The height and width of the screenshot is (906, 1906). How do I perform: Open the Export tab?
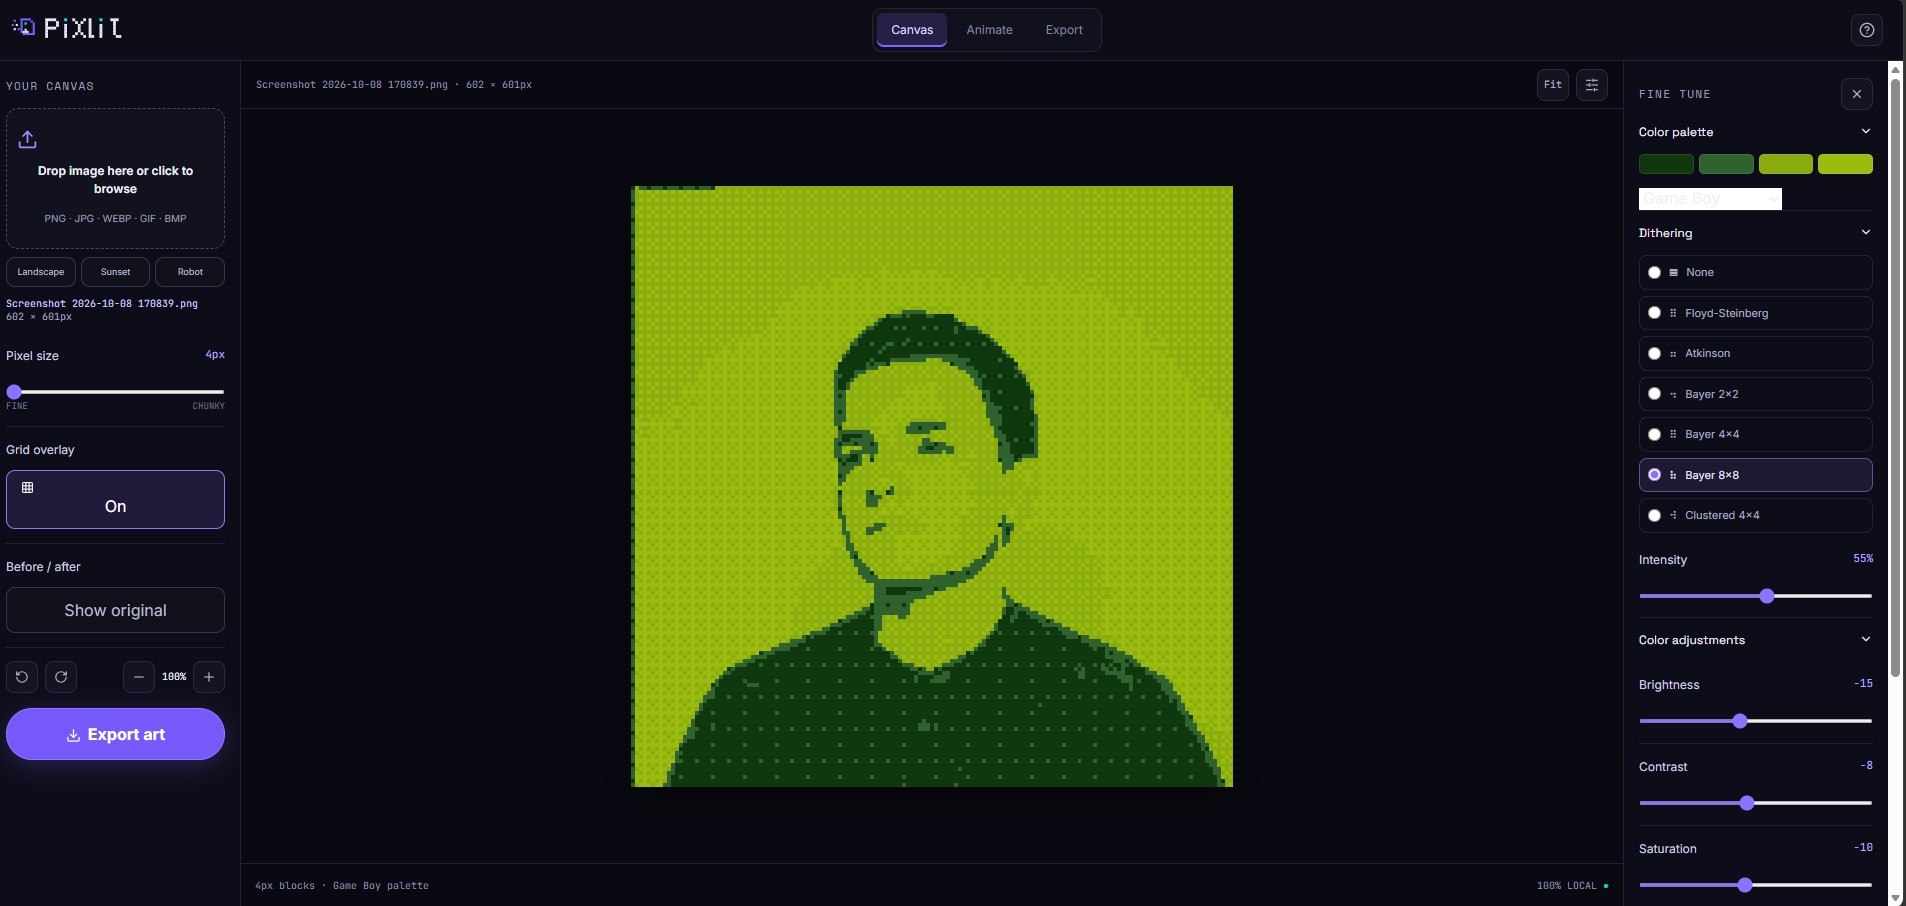click(x=1064, y=30)
